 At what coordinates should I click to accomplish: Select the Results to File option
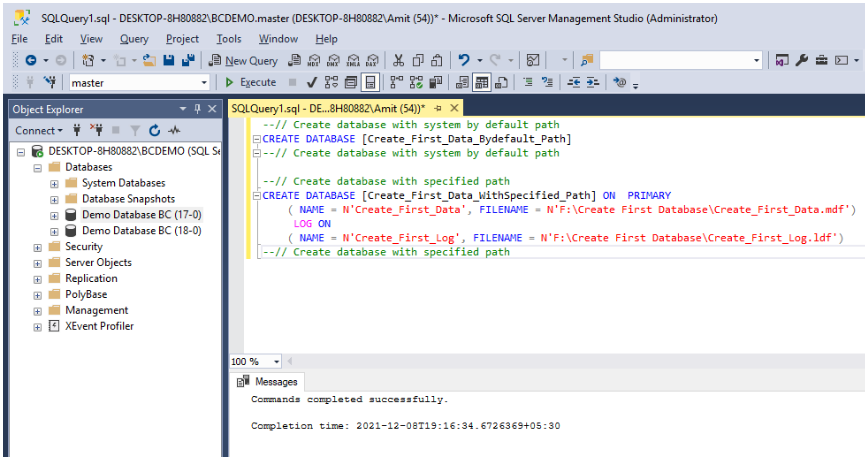coord(501,82)
